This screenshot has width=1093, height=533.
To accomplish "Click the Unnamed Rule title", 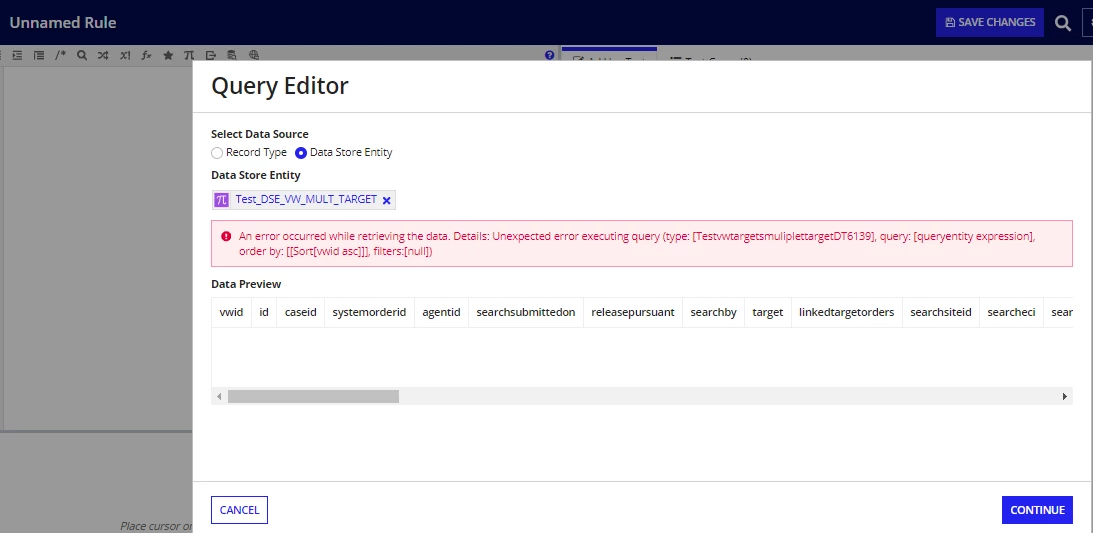I will tap(63, 22).
